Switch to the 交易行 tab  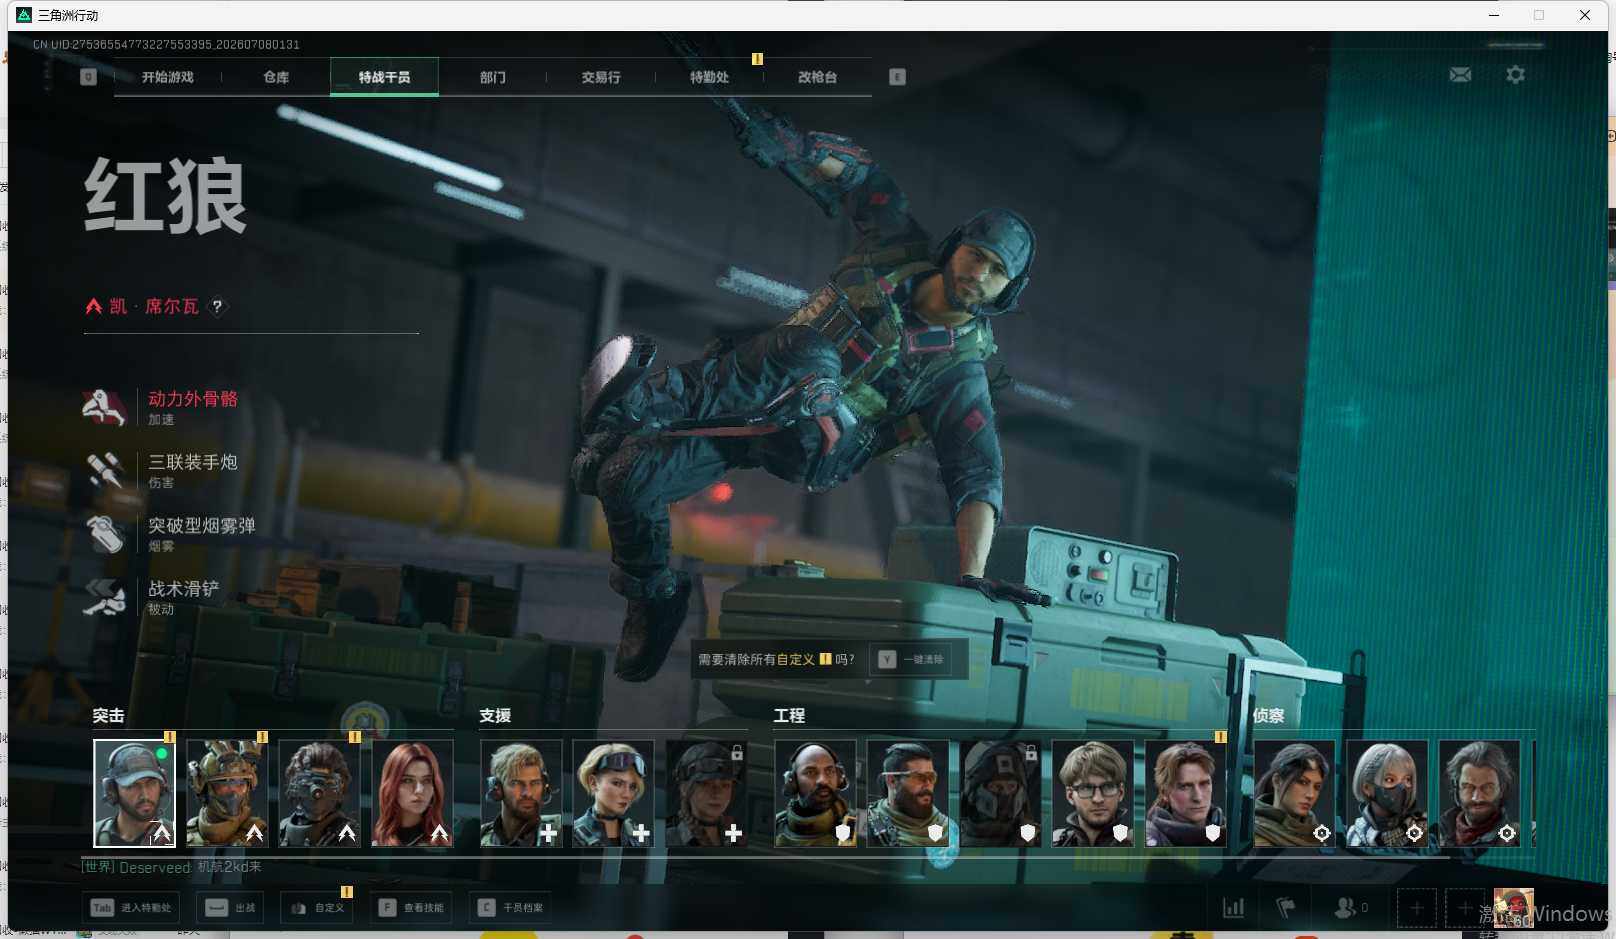pyautogui.click(x=601, y=77)
